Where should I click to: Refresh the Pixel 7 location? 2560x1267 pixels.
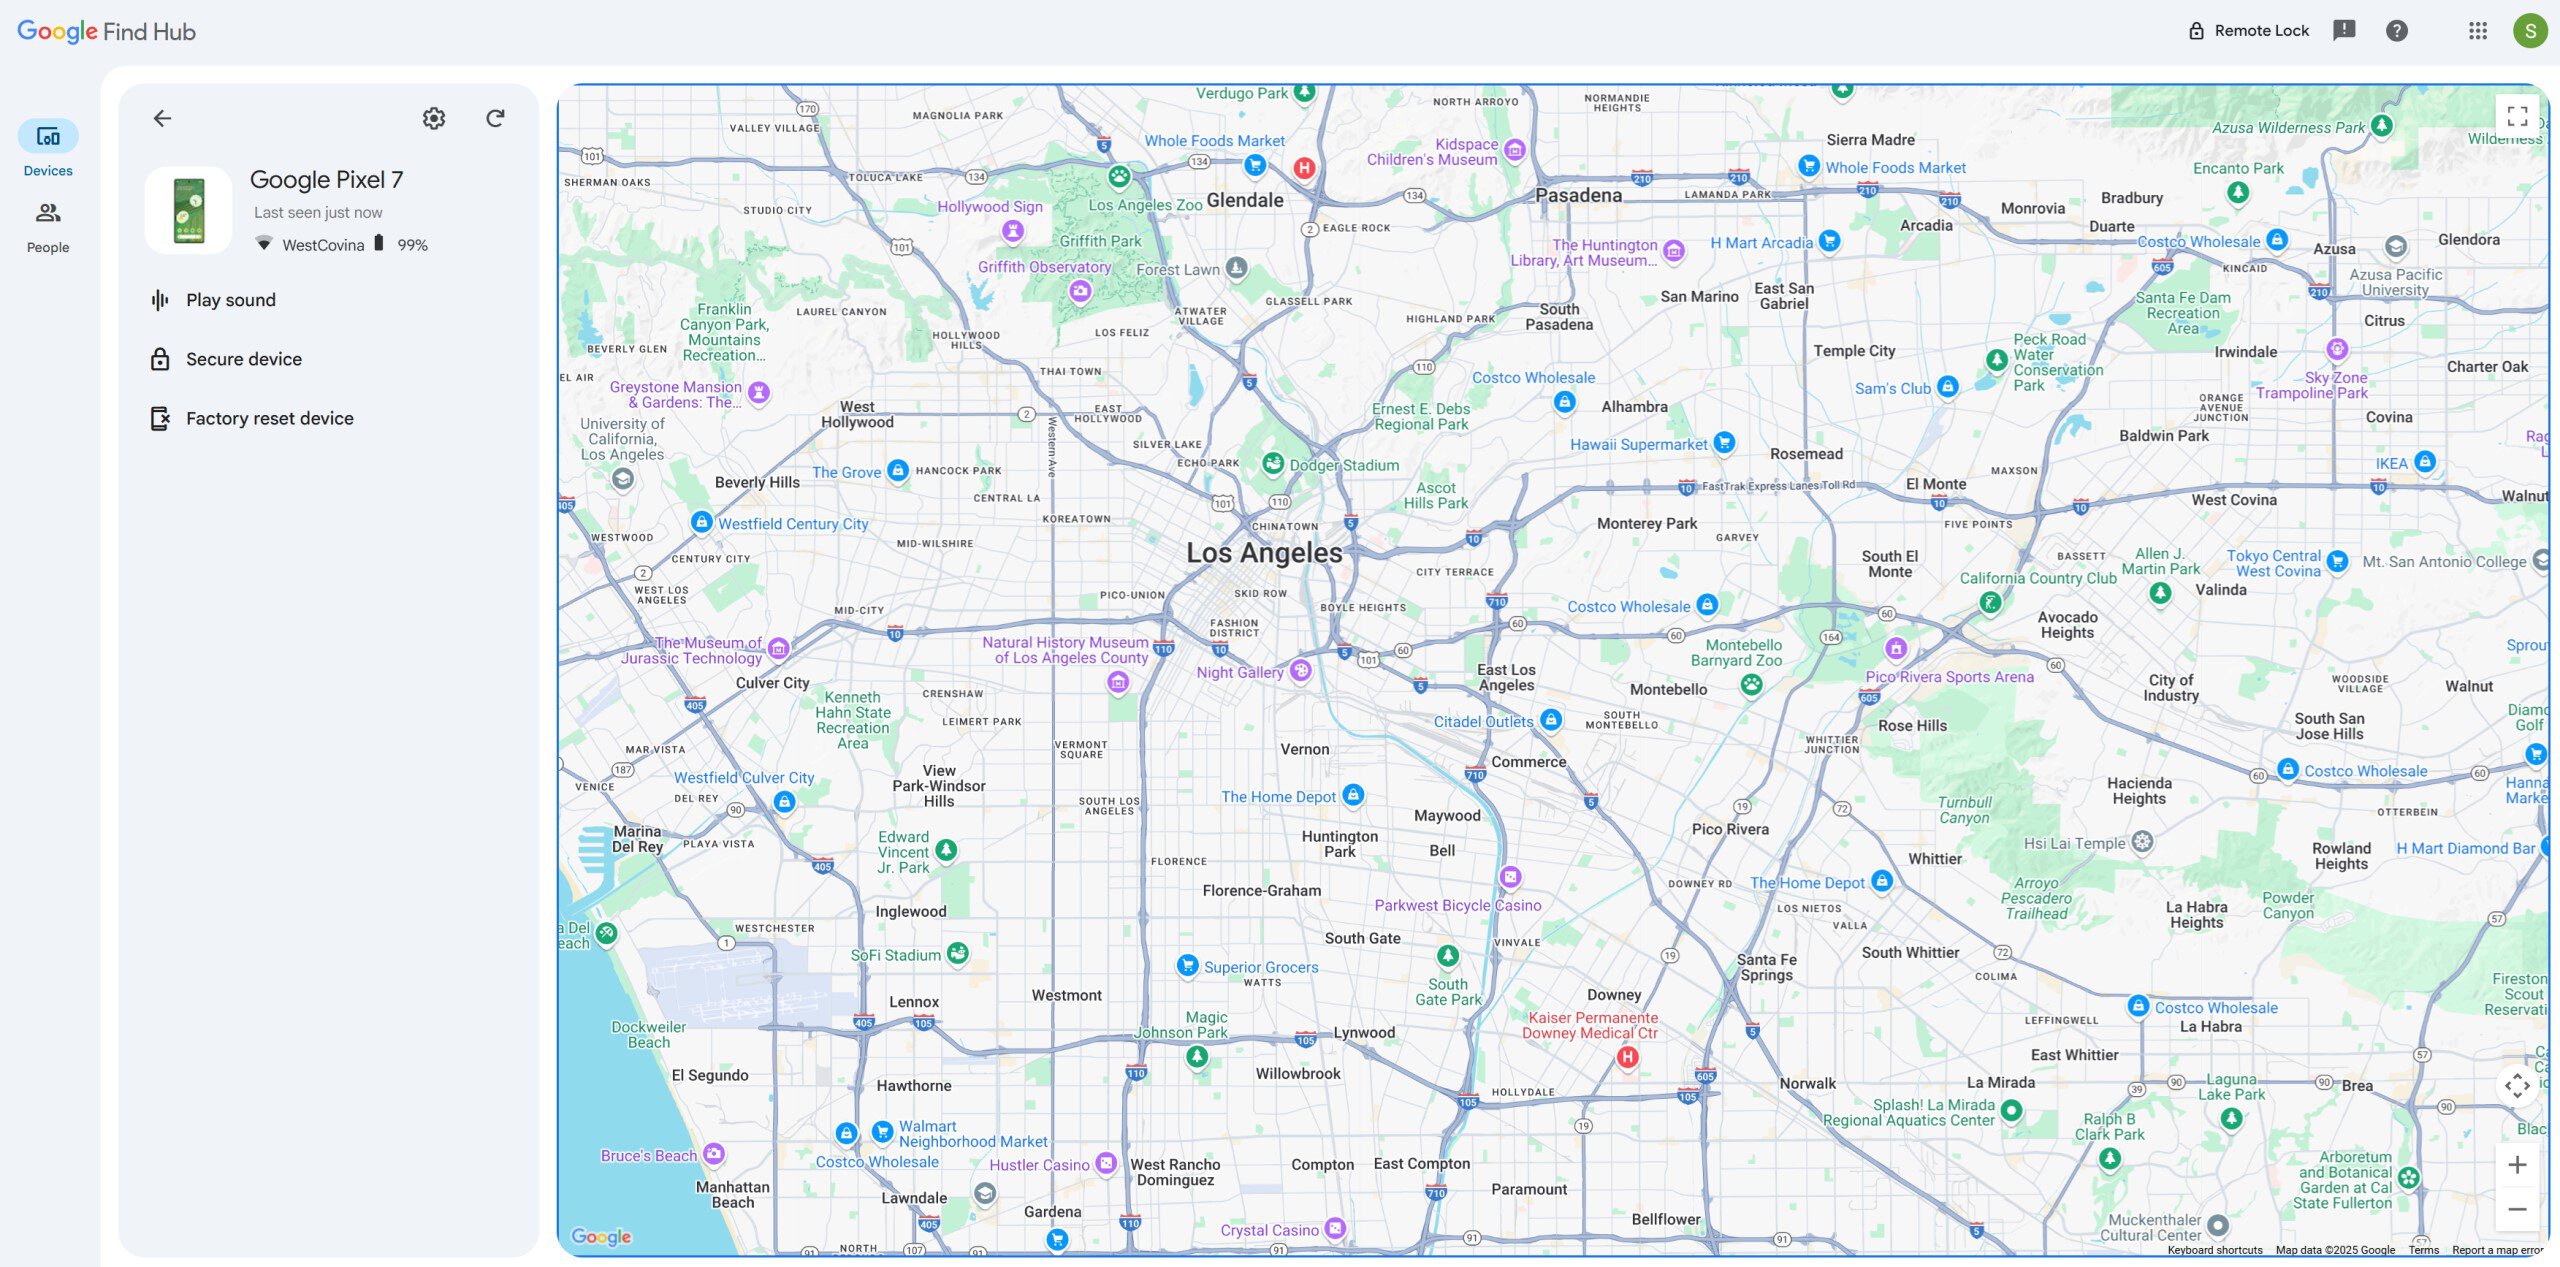(495, 119)
